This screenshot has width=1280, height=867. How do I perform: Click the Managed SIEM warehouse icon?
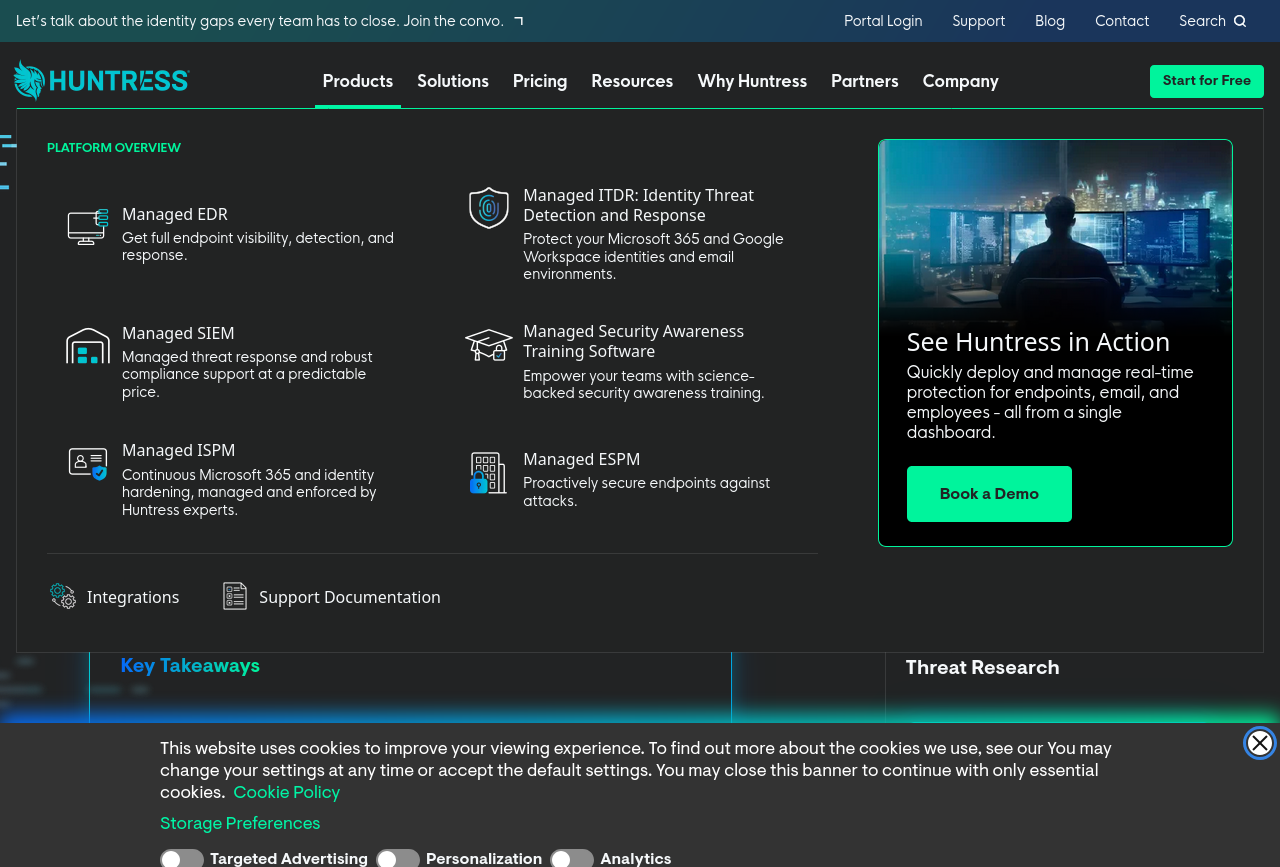point(88,346)
